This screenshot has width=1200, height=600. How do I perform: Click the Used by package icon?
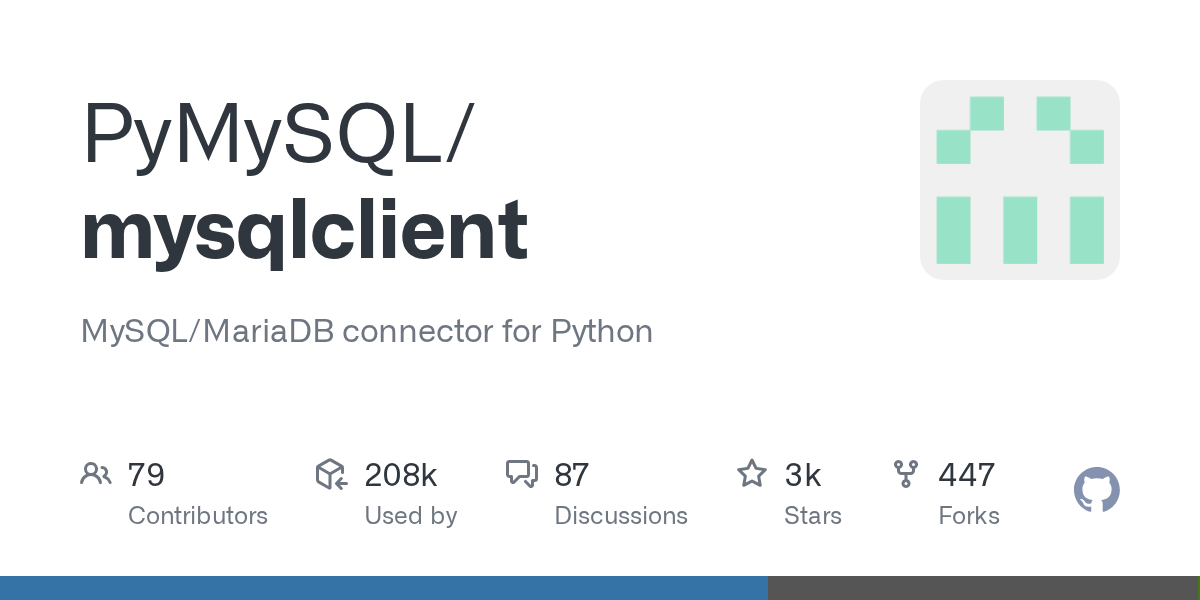click(331, 474)
